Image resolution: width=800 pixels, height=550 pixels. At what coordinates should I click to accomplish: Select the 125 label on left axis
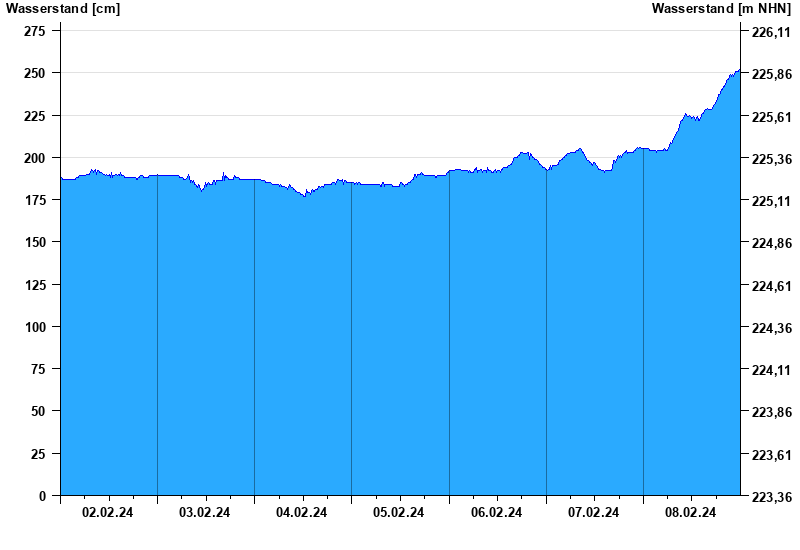point(35,285)
